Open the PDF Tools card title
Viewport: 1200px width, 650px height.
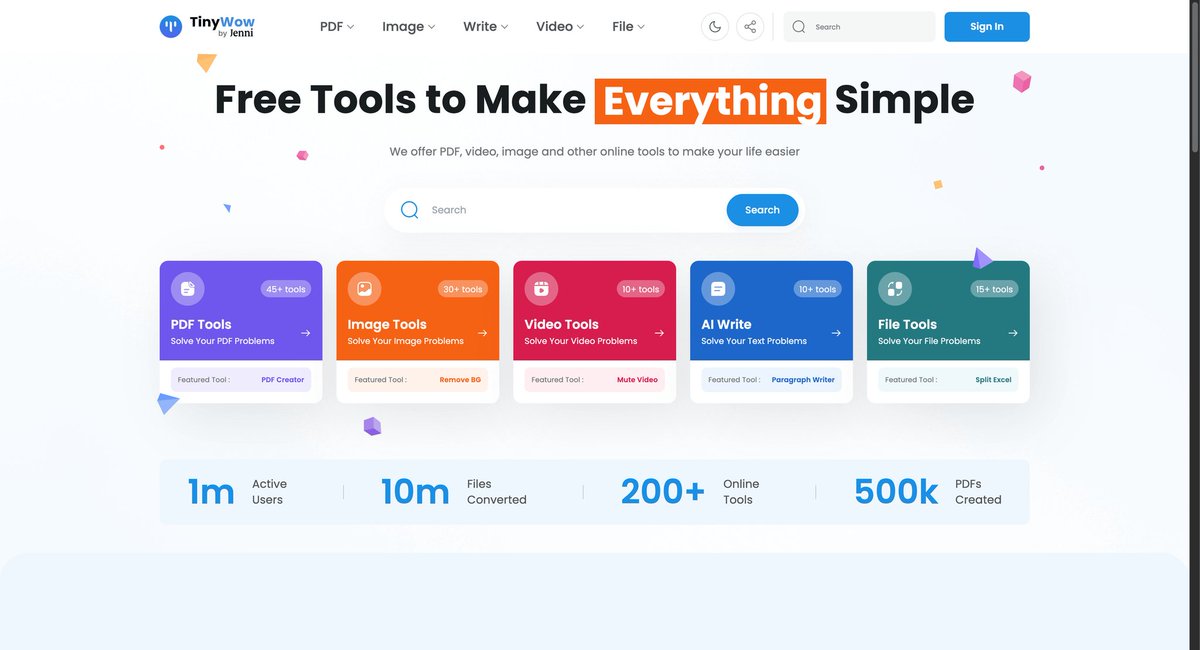(201, 324)
